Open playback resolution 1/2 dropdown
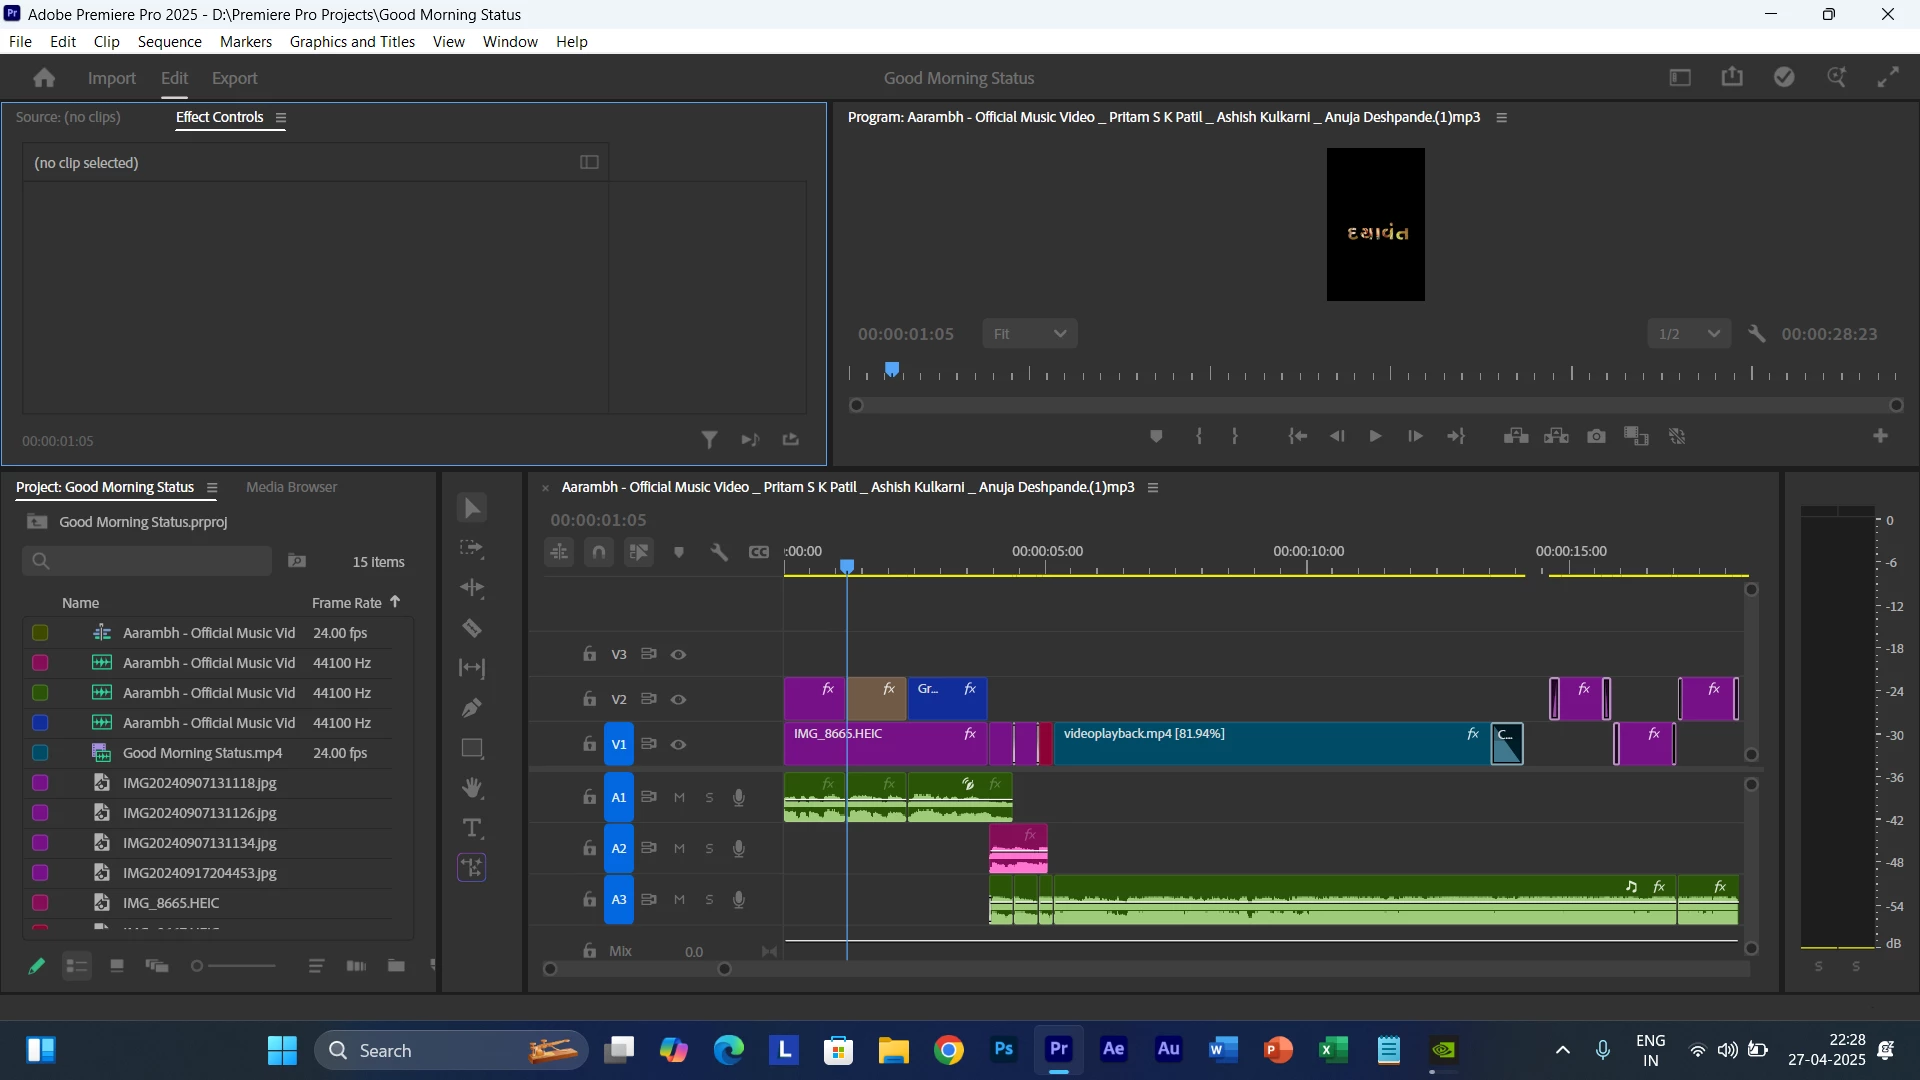This screenshot has height=1080, width=1920. (x=1688, y=334)
